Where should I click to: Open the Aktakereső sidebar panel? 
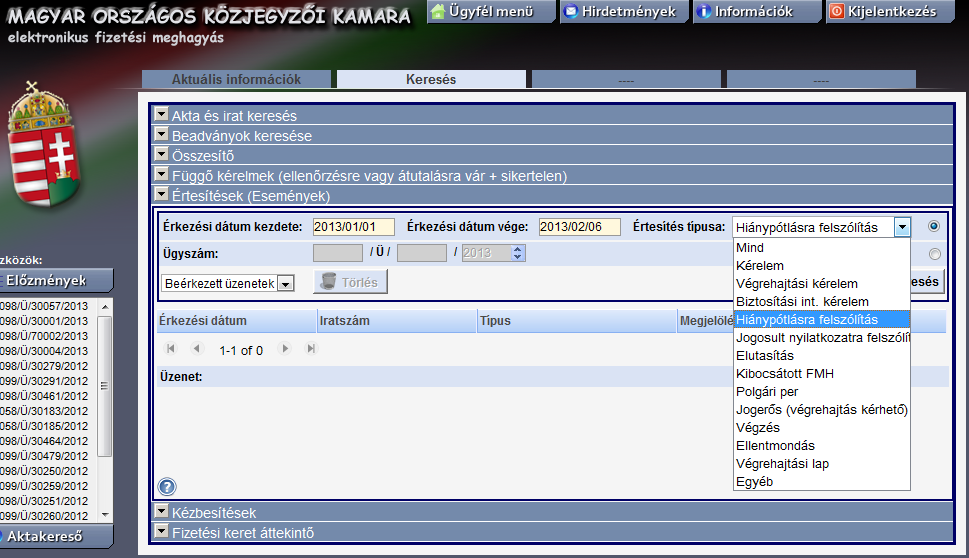pos(56,536)
